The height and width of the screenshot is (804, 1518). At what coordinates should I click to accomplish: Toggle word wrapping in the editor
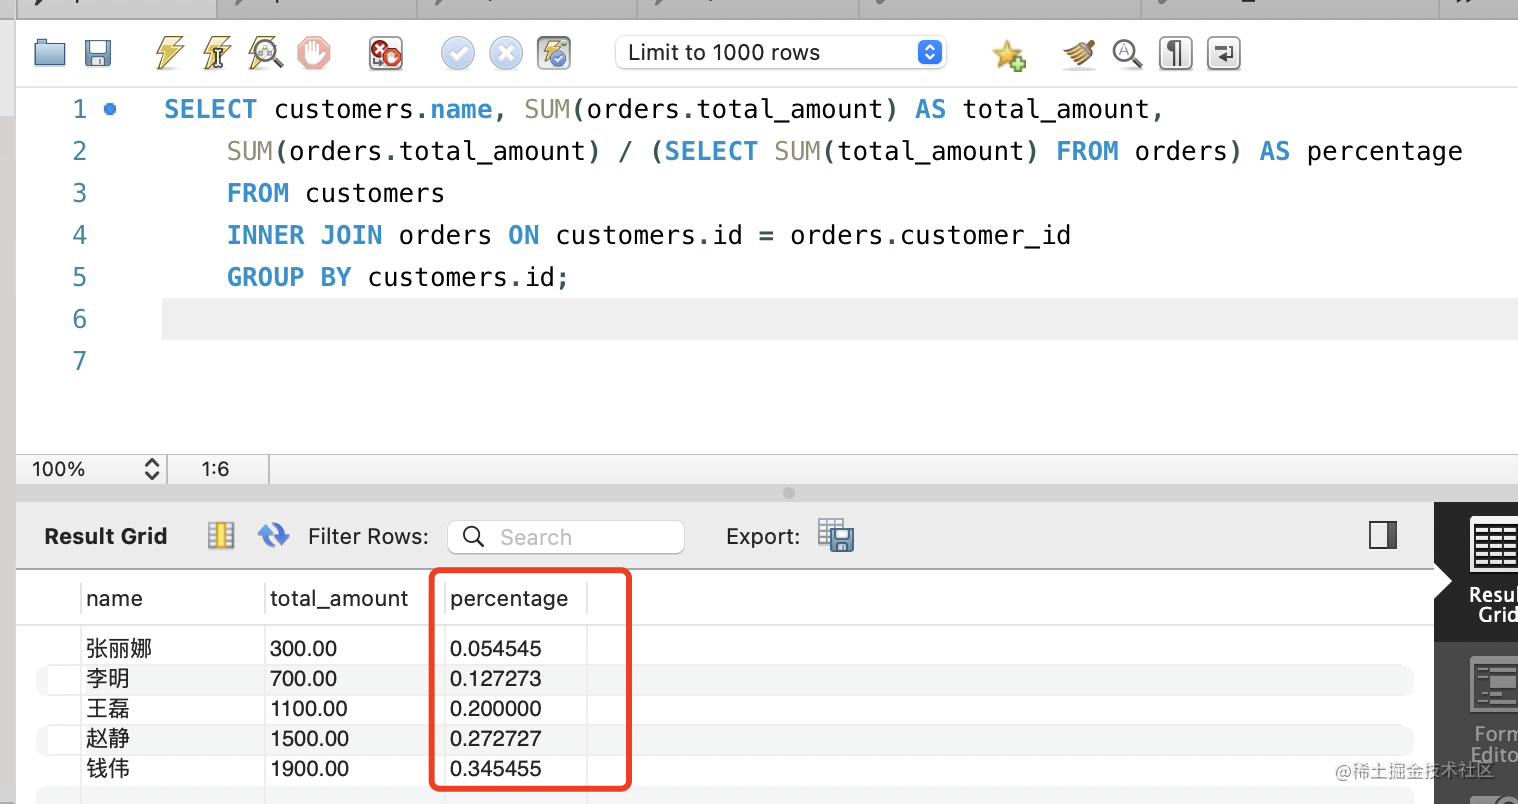pyautogui.click(x=1224, y=53)
